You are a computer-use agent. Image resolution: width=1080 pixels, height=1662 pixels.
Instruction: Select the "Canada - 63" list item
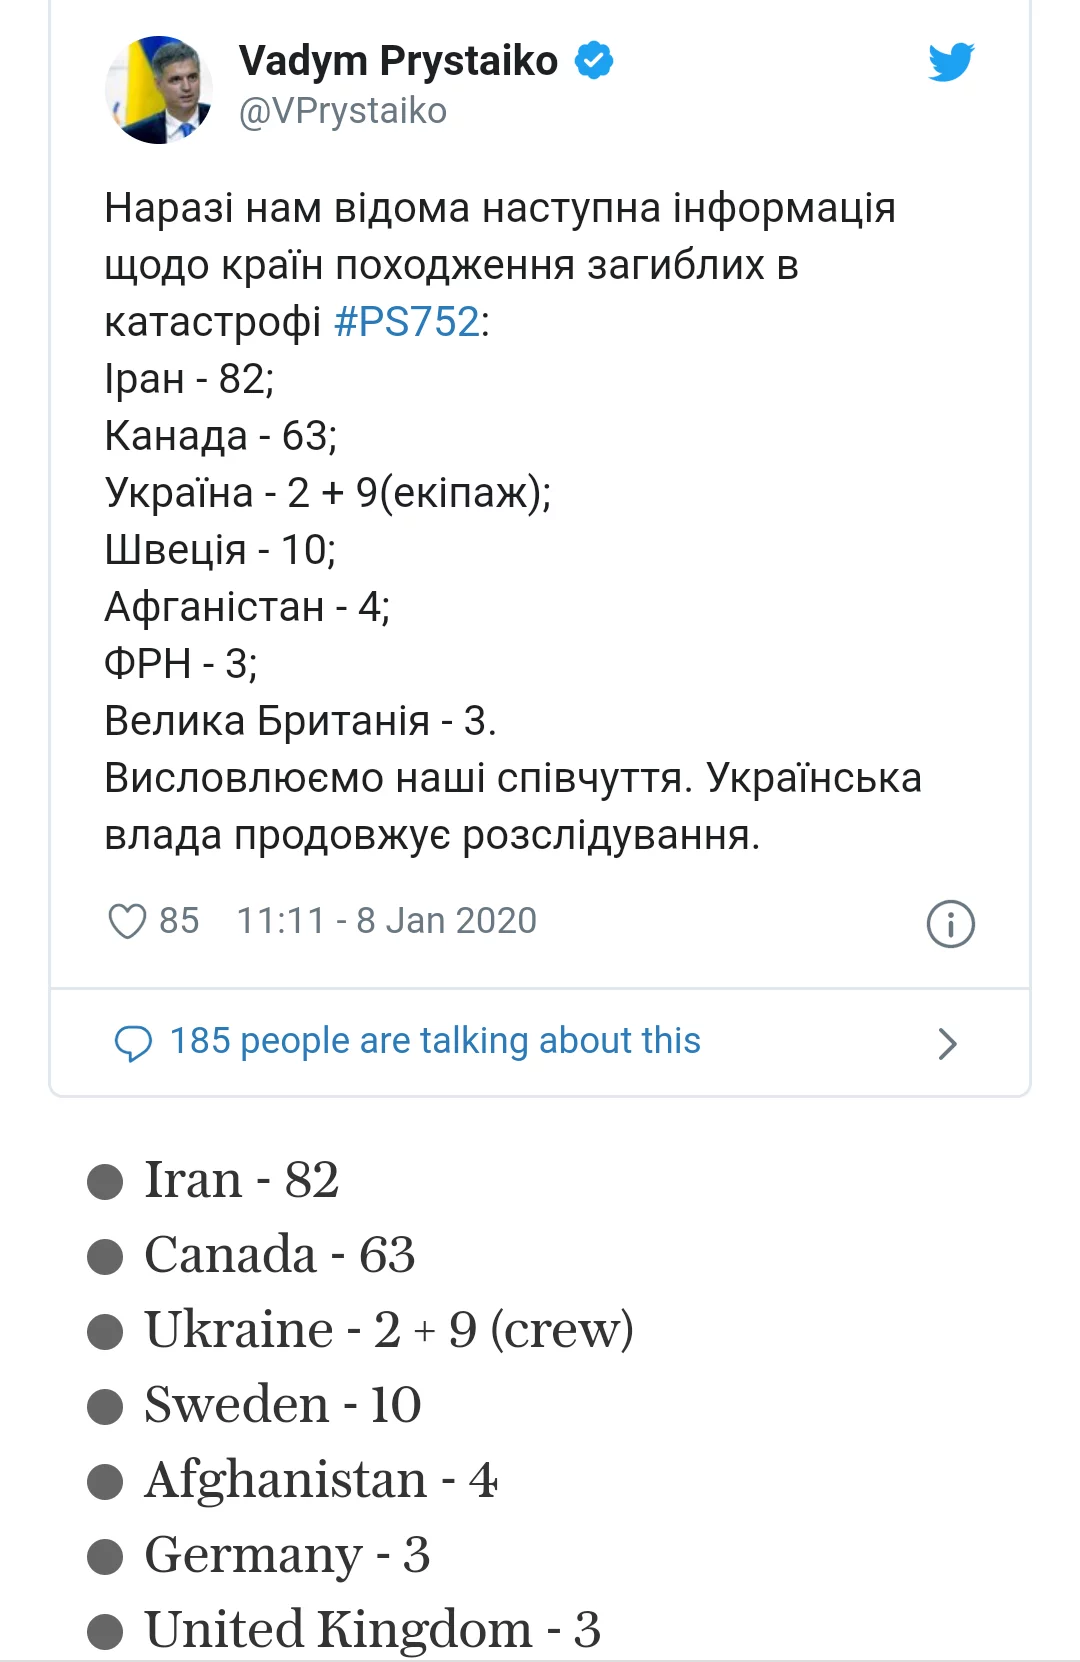pos(279,1255)
